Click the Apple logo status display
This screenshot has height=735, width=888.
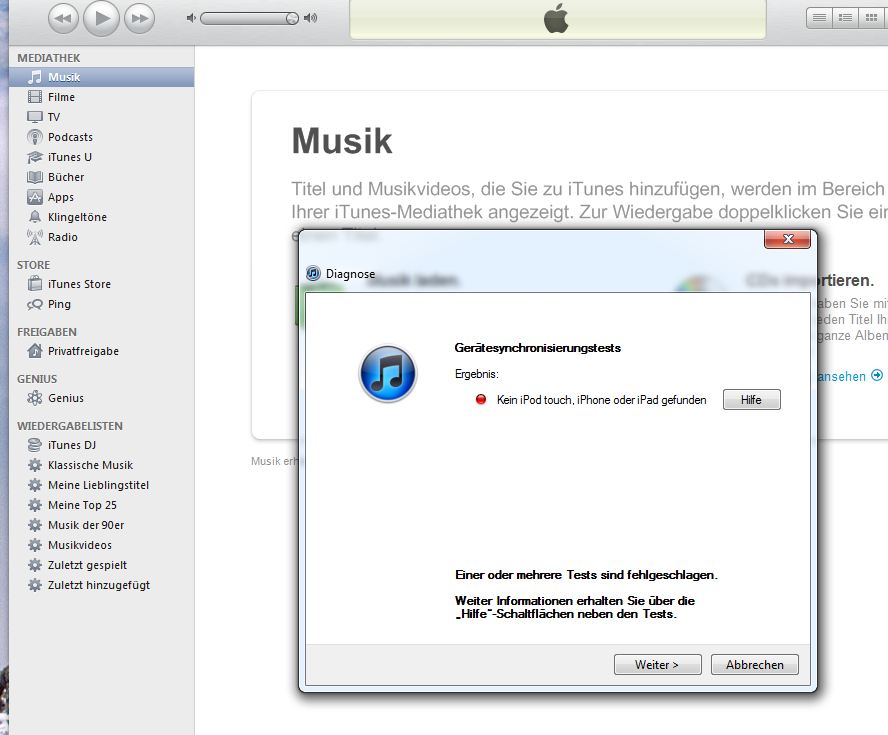click(x=557, y=19)
